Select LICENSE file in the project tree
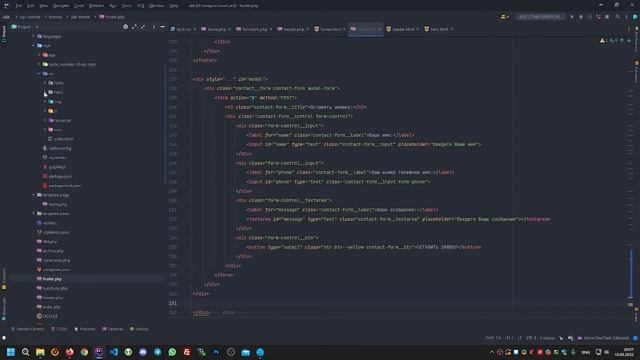Screen dimensions: 640x360 47,316
